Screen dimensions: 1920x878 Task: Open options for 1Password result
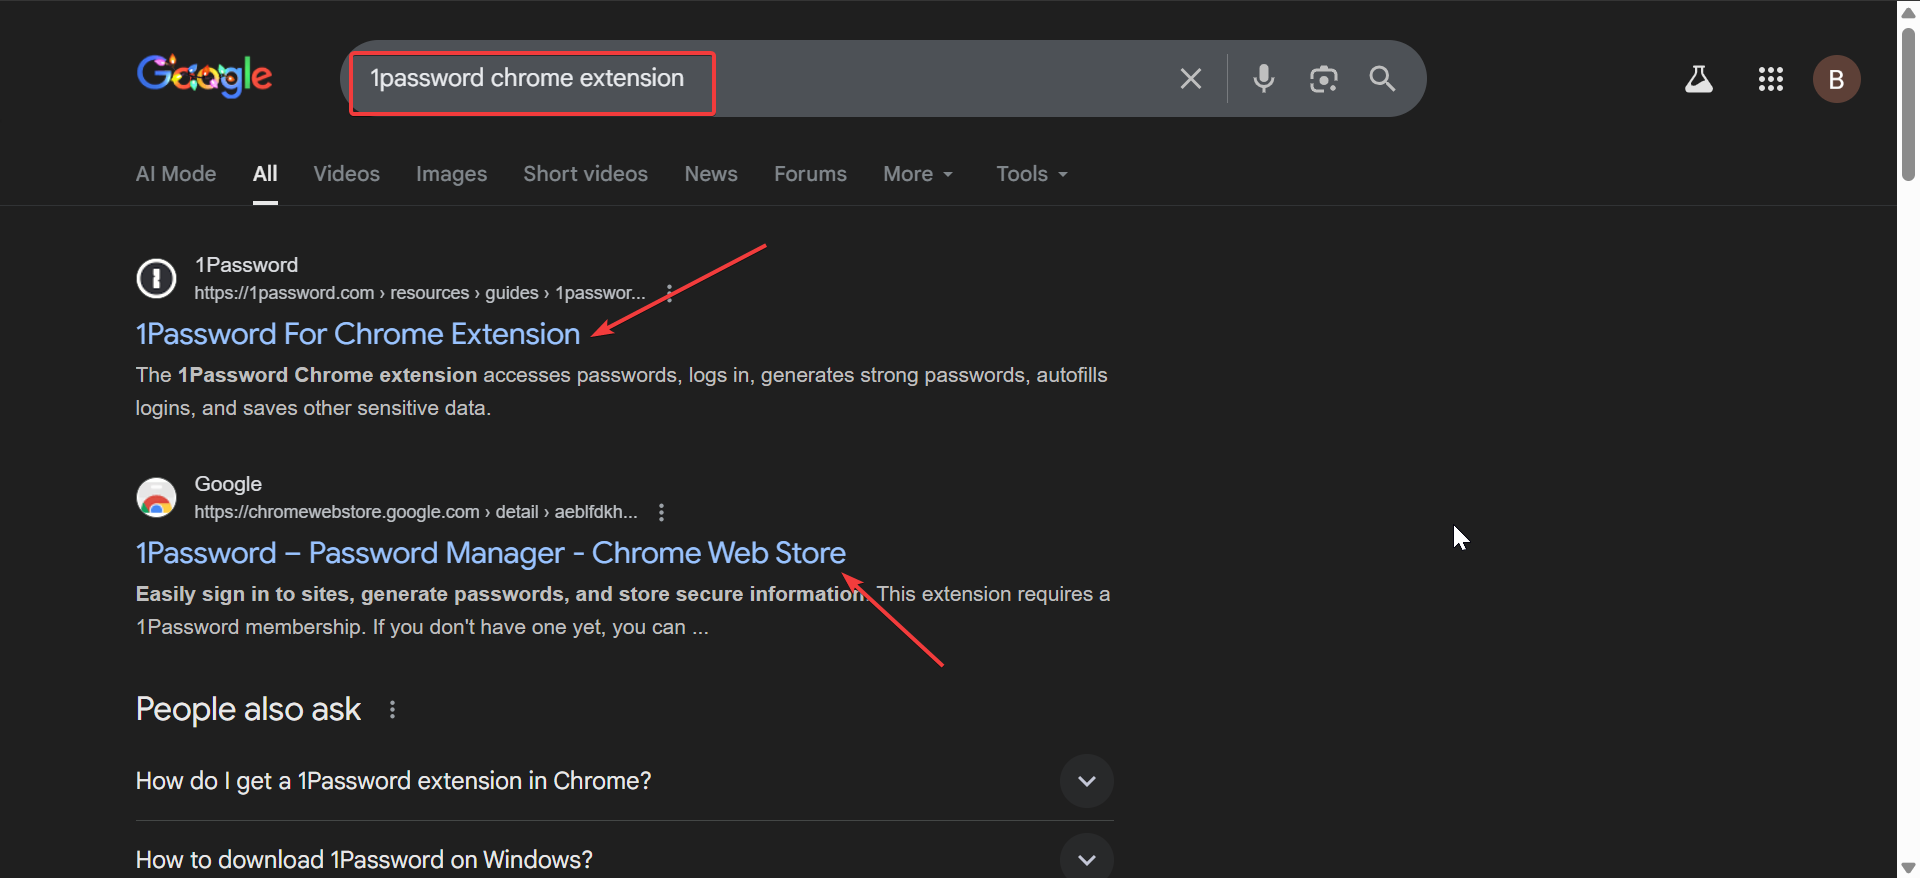[669, 293]
